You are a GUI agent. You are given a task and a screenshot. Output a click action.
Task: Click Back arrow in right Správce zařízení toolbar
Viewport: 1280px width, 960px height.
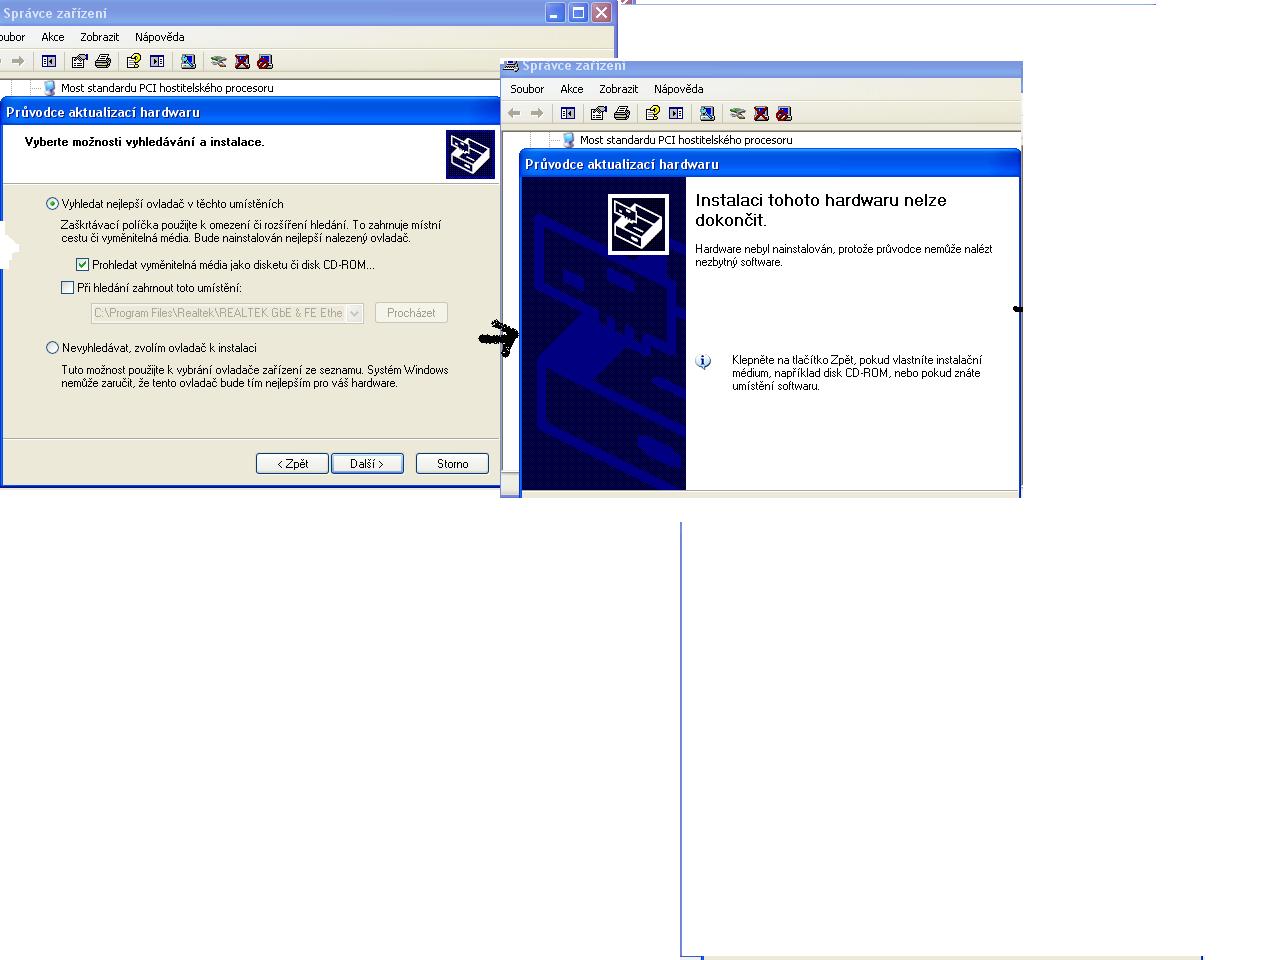coord(514,113)
